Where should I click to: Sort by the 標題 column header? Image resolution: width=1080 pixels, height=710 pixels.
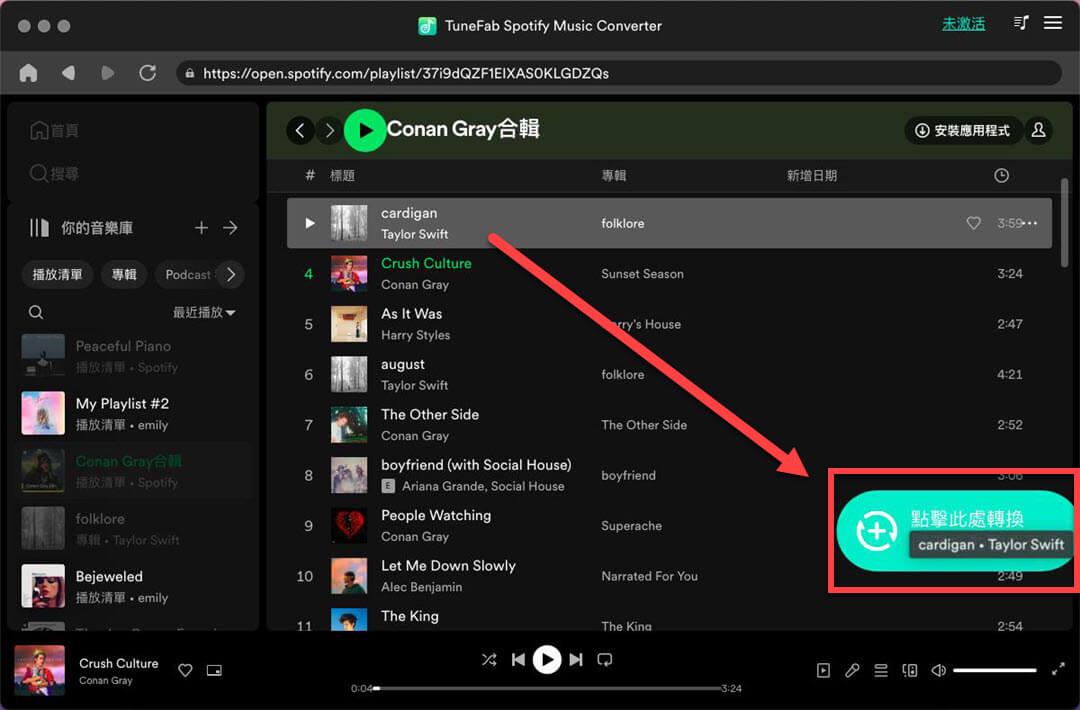[342, 176]
